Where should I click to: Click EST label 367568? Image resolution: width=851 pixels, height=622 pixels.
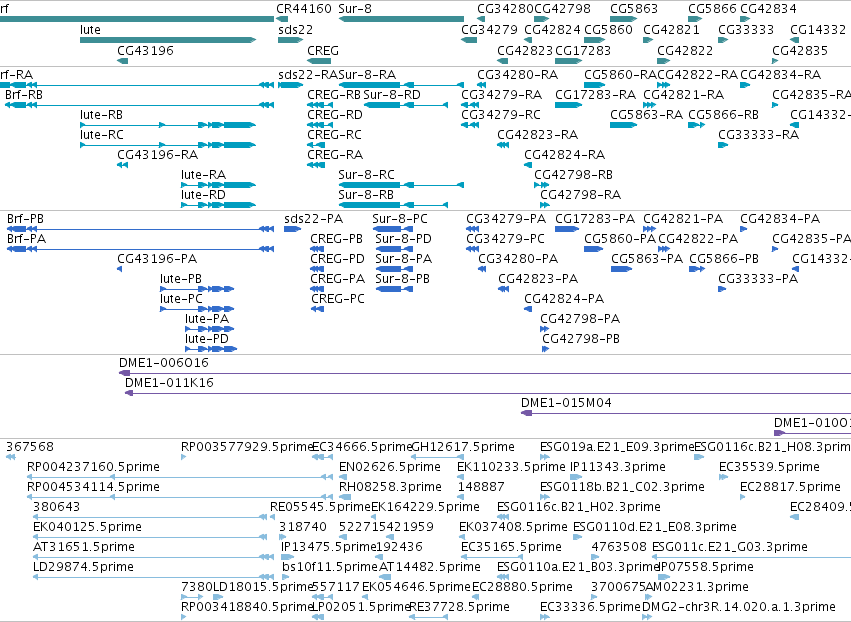coord(30,447)
